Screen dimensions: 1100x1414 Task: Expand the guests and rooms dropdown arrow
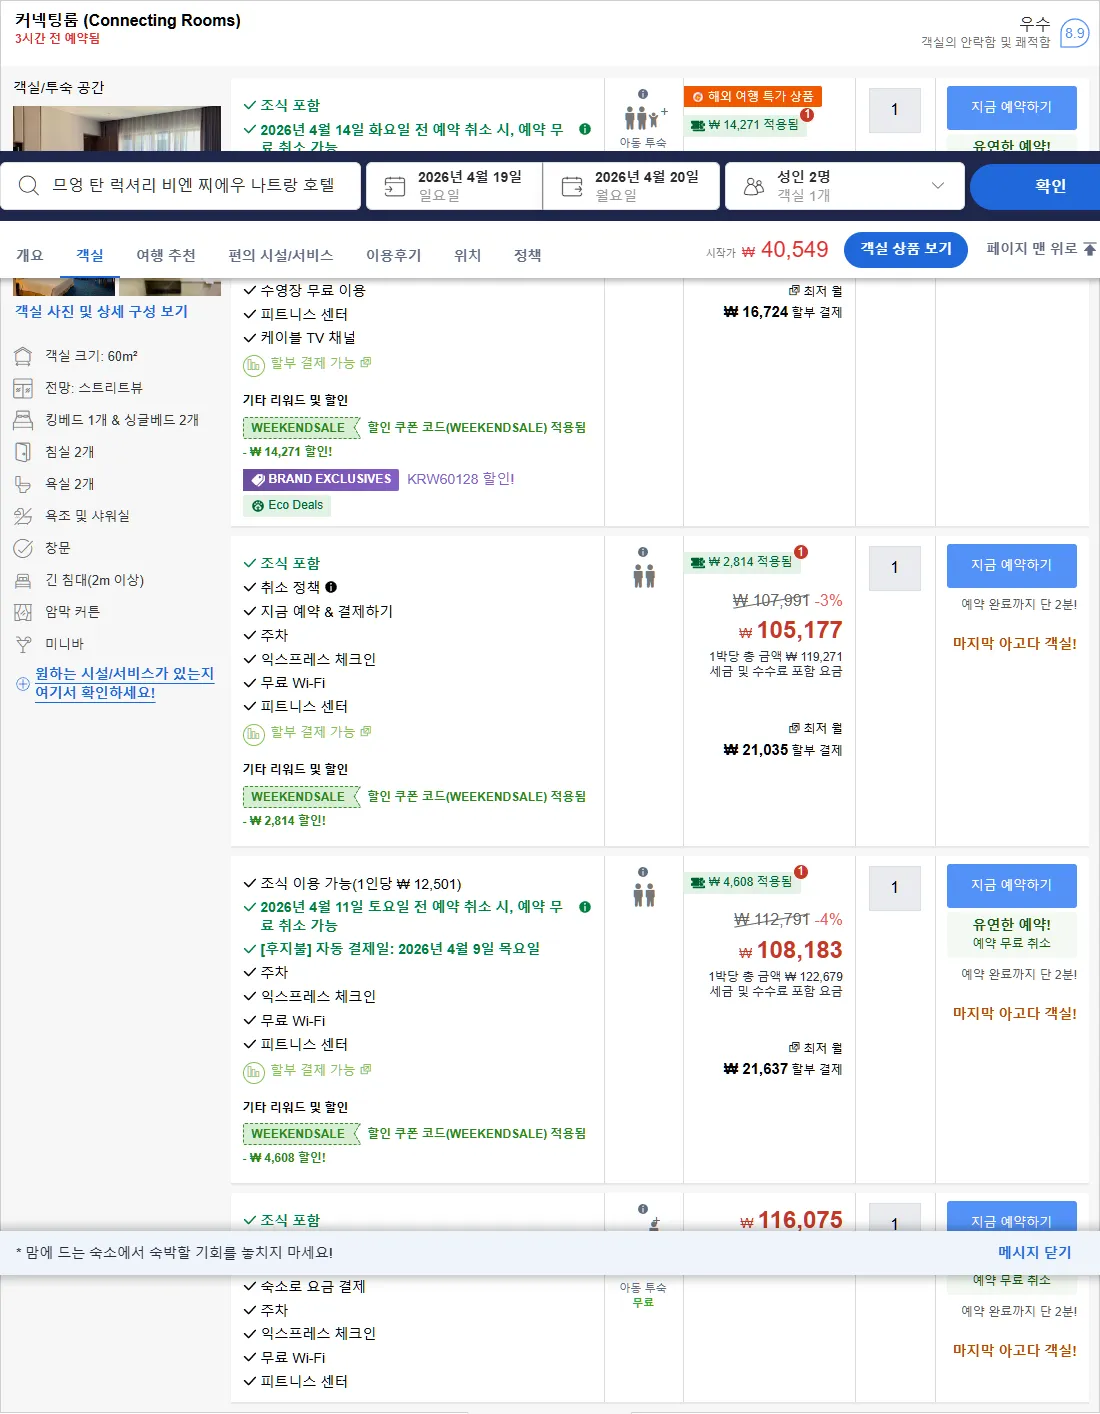tap(938, 186)
